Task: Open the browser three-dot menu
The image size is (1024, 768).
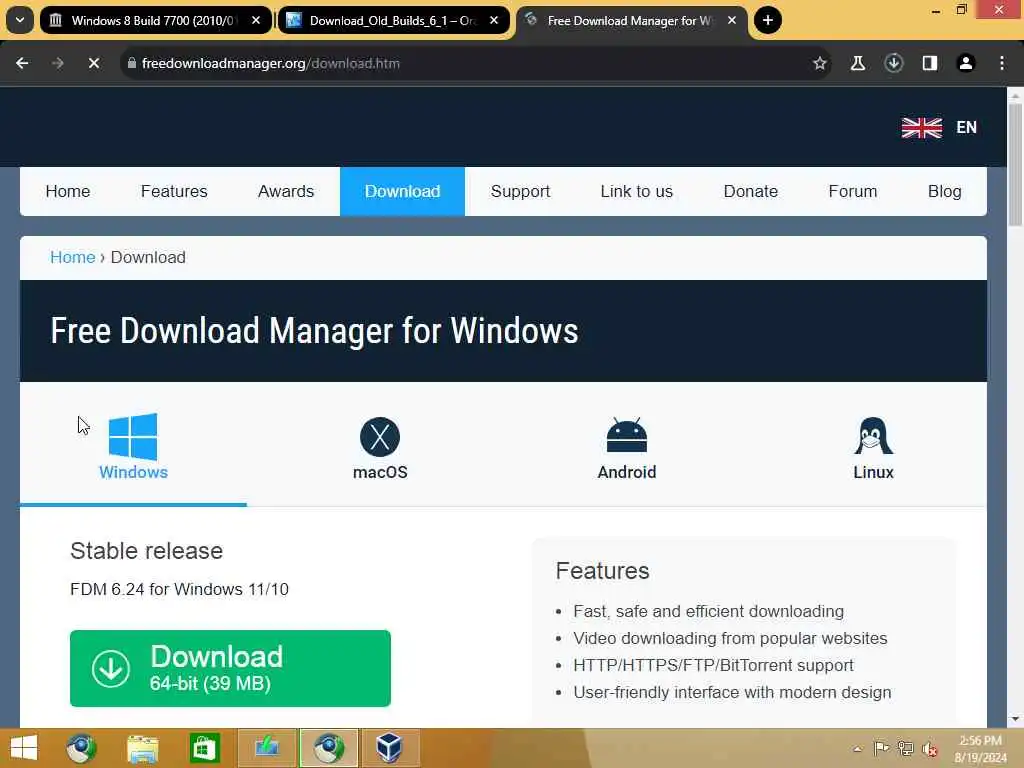Action: (1002, 63)
